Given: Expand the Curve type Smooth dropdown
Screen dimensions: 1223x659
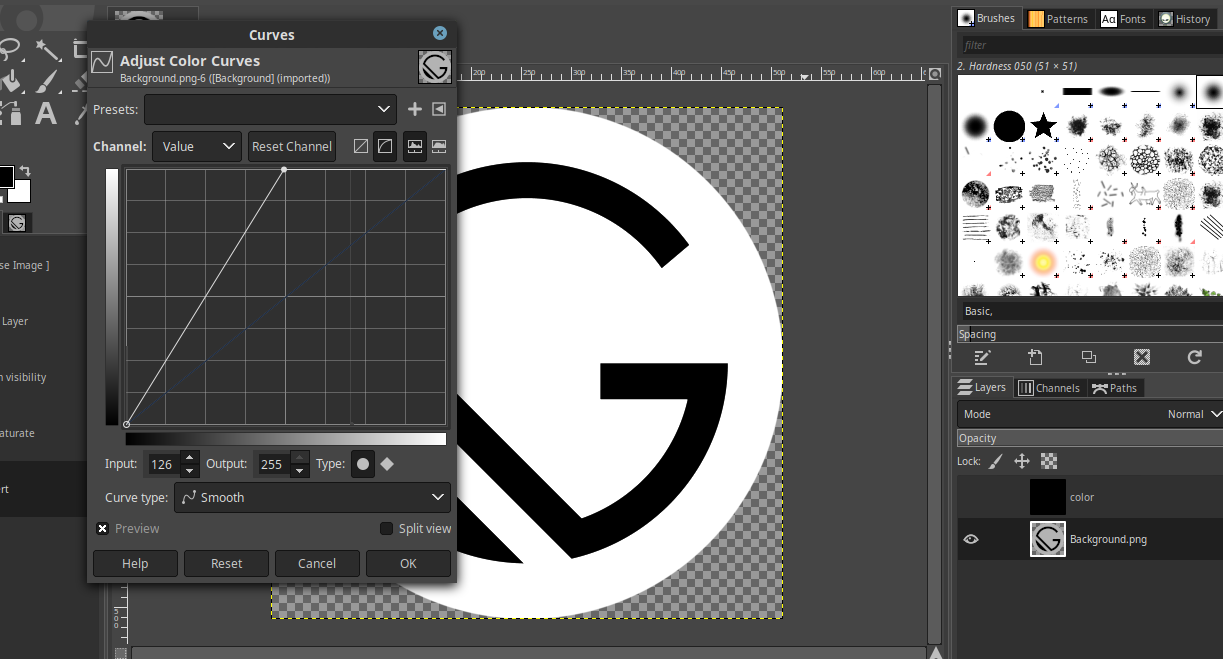Looking at the screenshot, I should click(x=312, y=497).
